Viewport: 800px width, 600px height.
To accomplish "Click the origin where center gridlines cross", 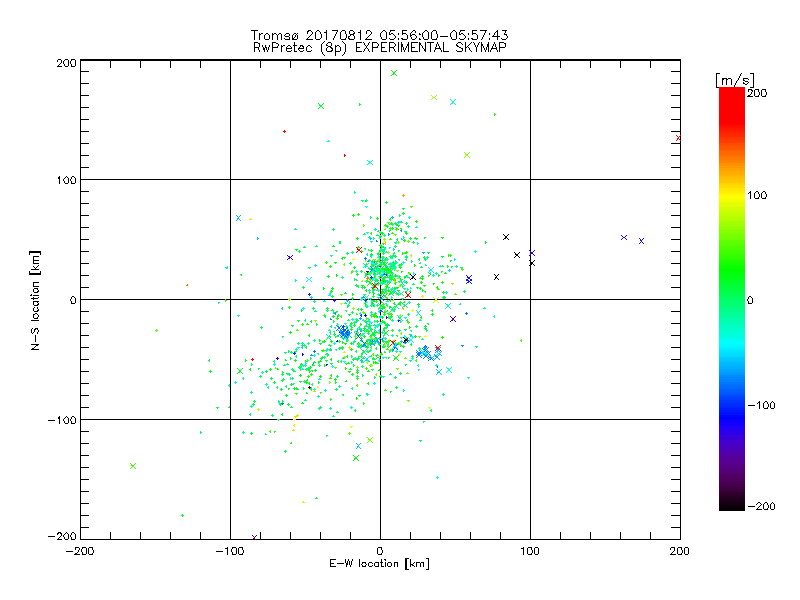I will click(x=380, y=299).
